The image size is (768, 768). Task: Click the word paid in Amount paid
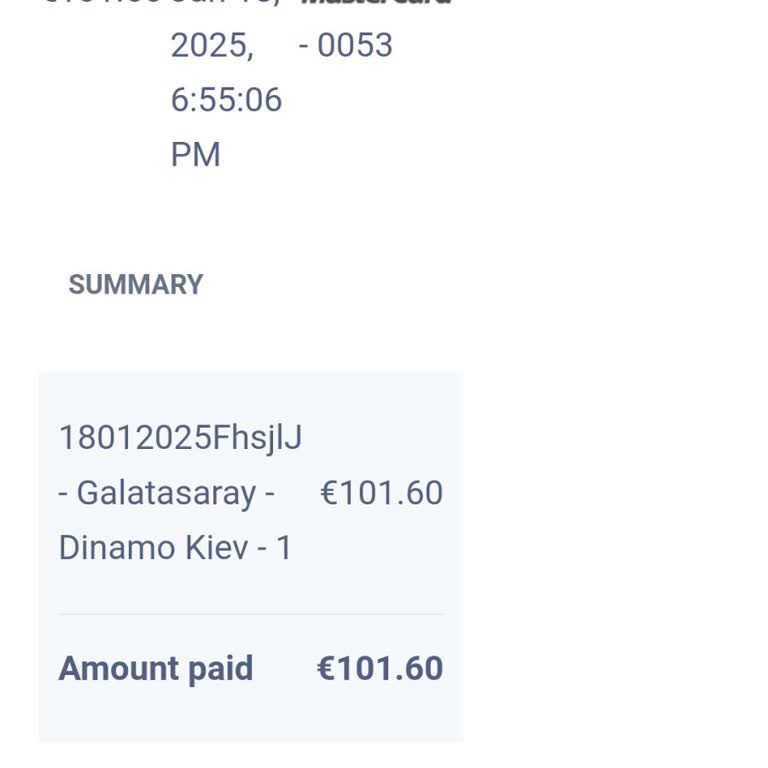point(220,670)
